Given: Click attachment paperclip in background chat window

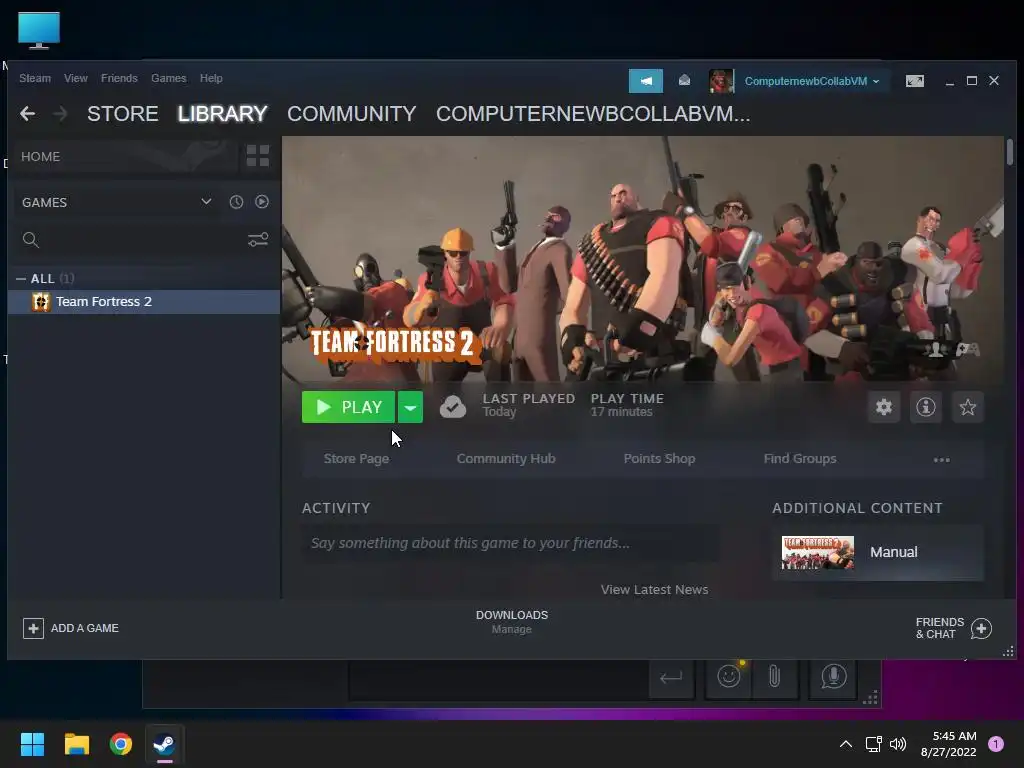Looking at the screenshot, I should point(775,676).
